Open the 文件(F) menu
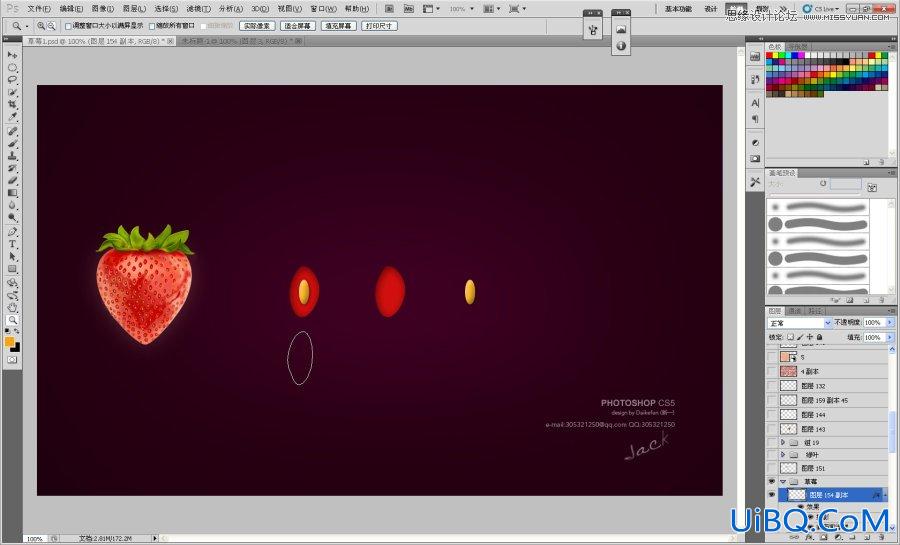This screenshot has width=900, height=545. [39, 9]
